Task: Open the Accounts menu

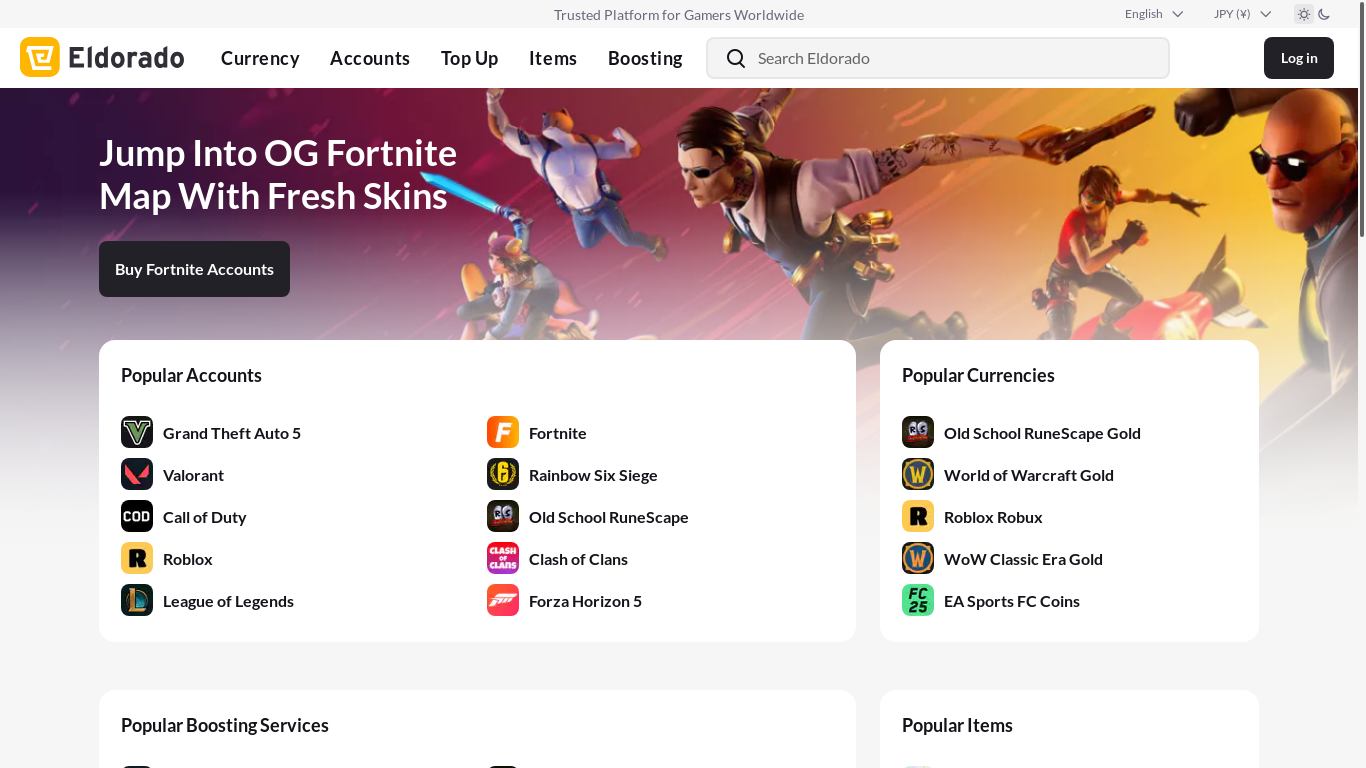Action: click(370, 58)
